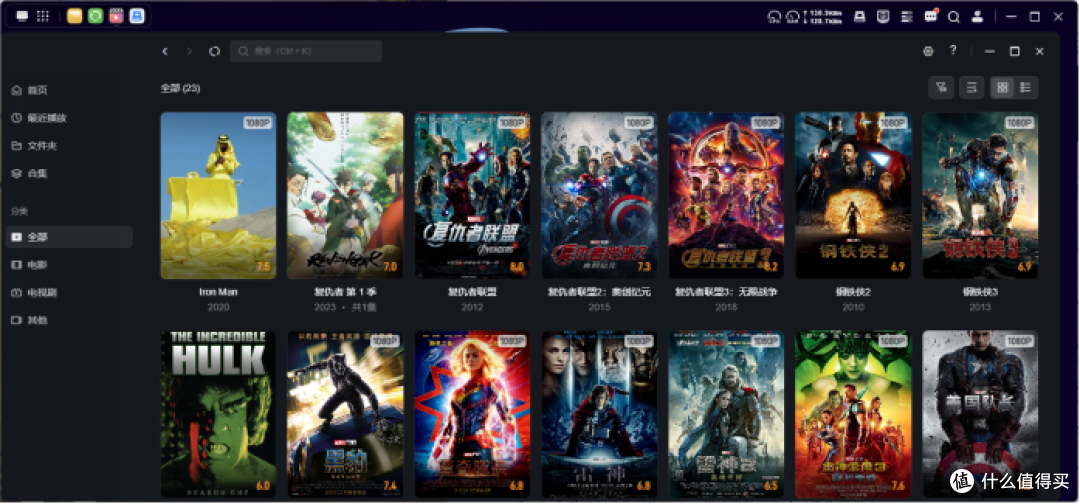Open 最近播放 in the sidebar

pyautogui.click(x=69, y=118)
